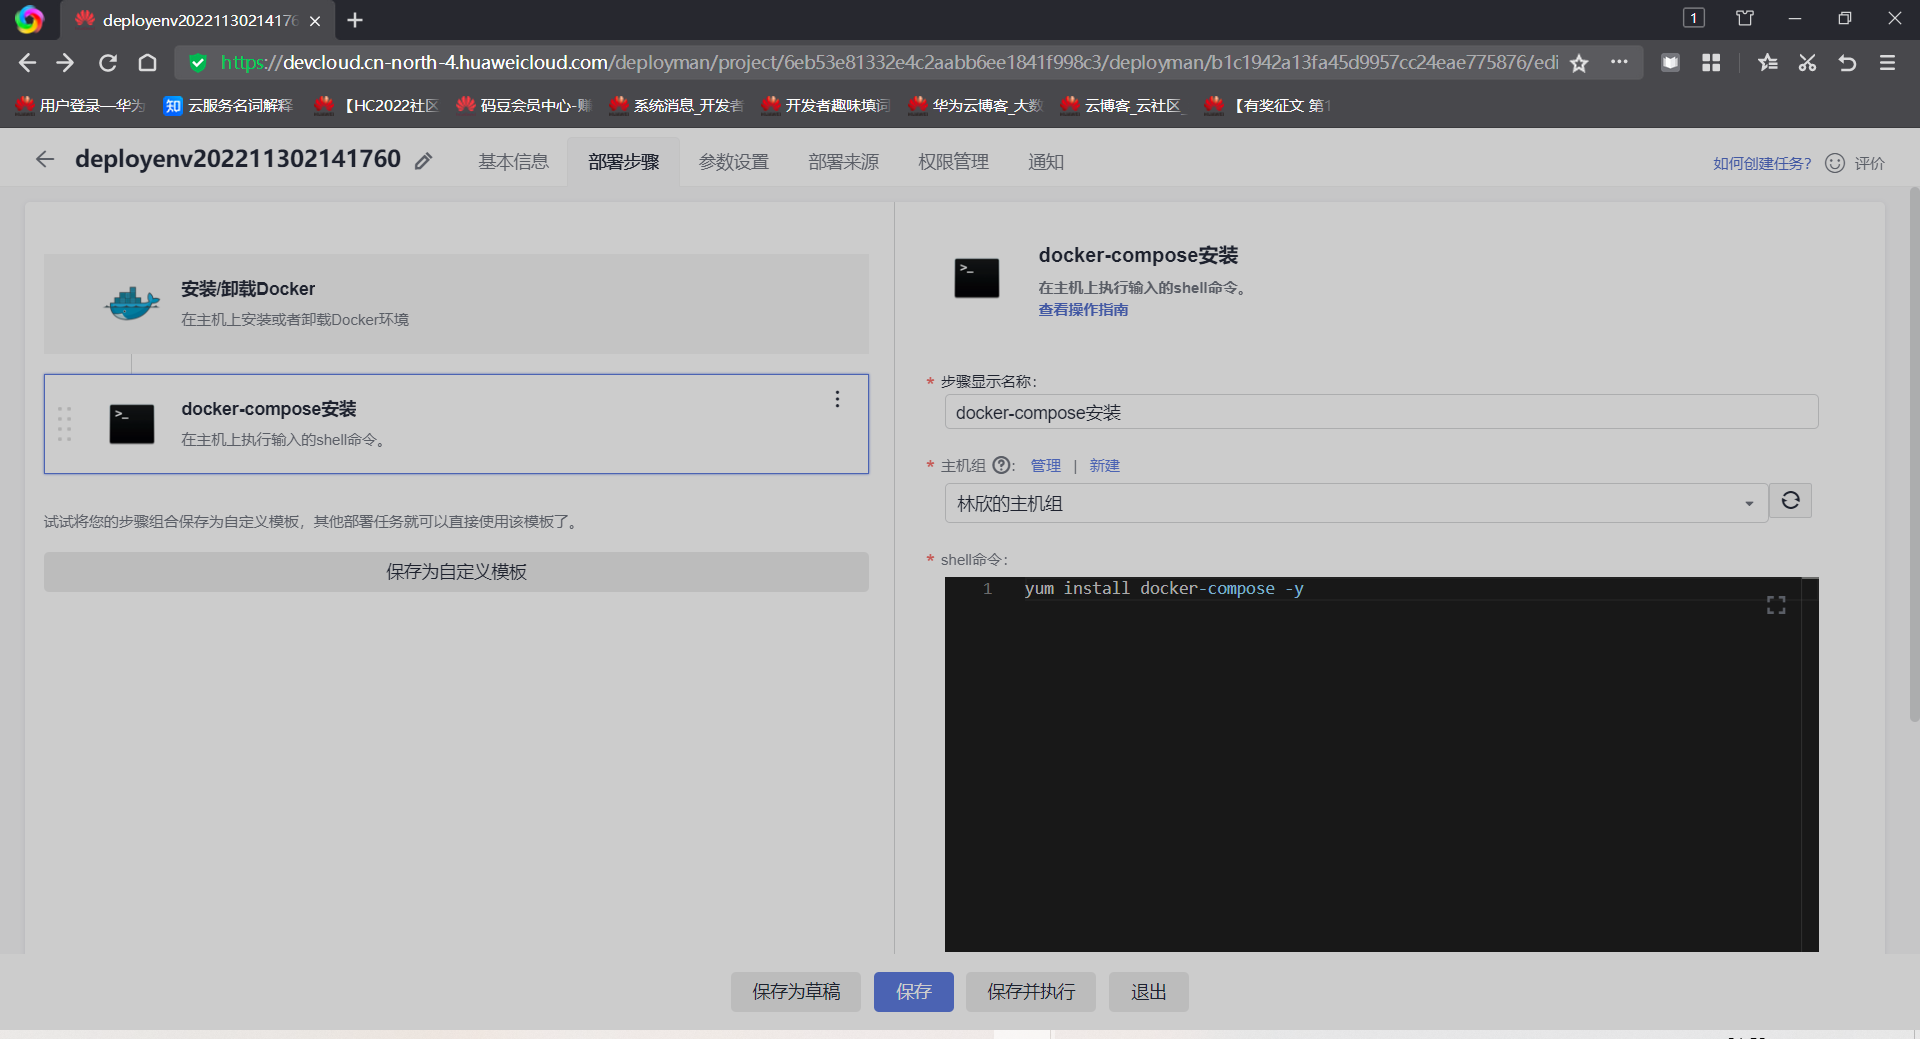This screenshot has width=1920, height=1039.
Task: Click the page vertical scrollbar
Action: pos(1914,454)
